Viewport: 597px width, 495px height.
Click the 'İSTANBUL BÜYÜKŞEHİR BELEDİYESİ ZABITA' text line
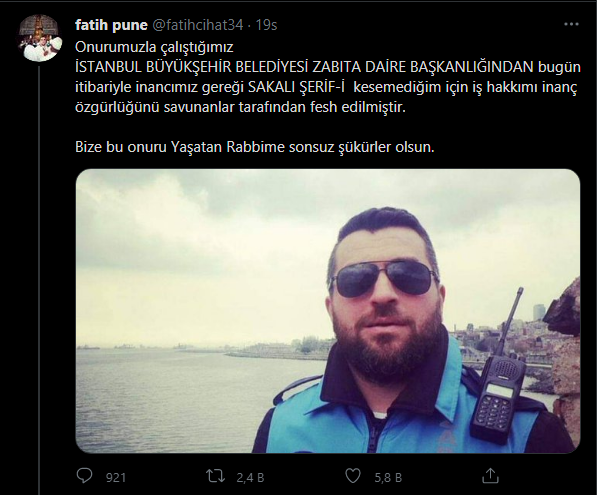(x=217, y=67)
